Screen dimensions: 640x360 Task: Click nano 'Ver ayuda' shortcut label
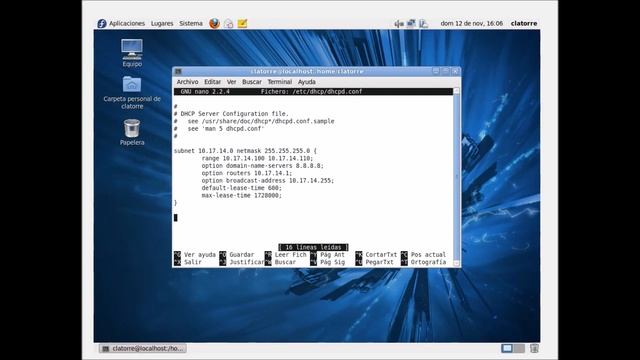coord(200,255)
